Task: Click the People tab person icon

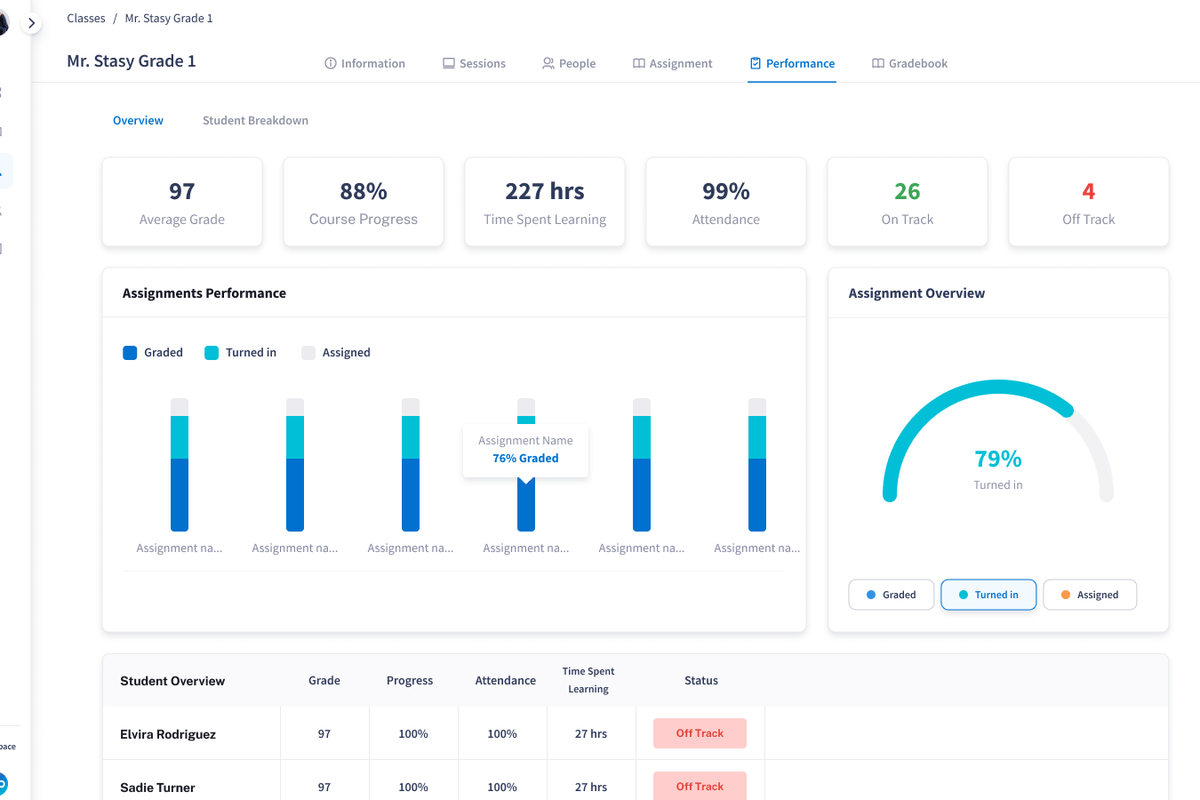Action: pos(548,63)
